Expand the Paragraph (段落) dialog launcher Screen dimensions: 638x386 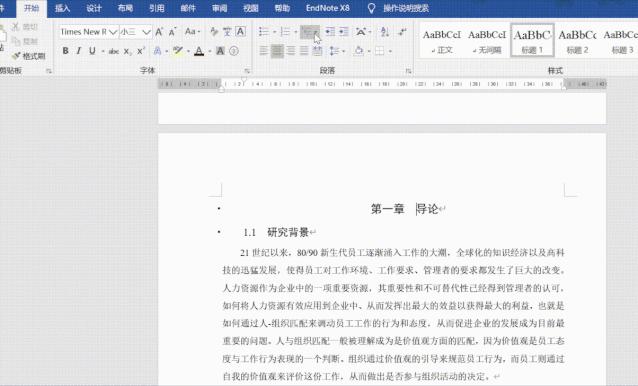[408, 71]
